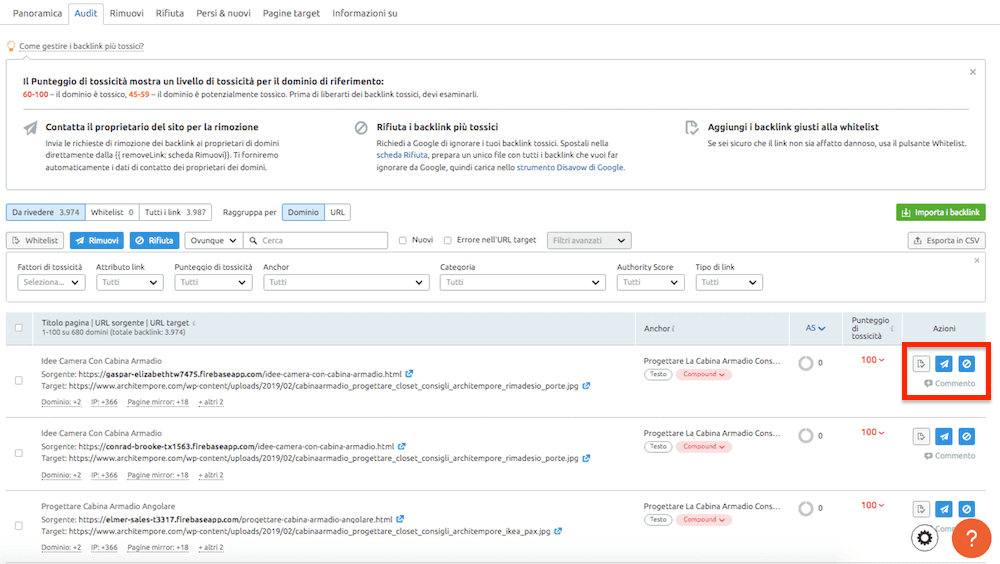
Task: Click the remove (paper plane) icon in first row
Action: [x=944, y=363]
